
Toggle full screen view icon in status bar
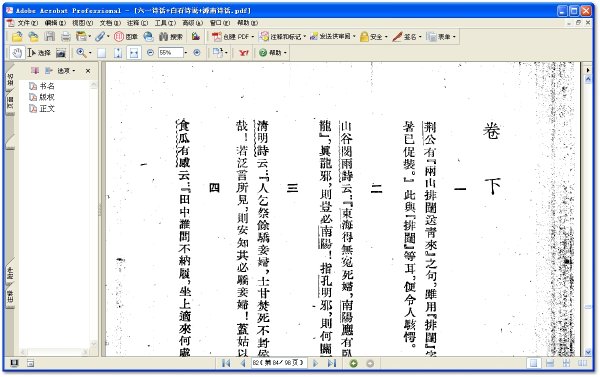[14, 363]
